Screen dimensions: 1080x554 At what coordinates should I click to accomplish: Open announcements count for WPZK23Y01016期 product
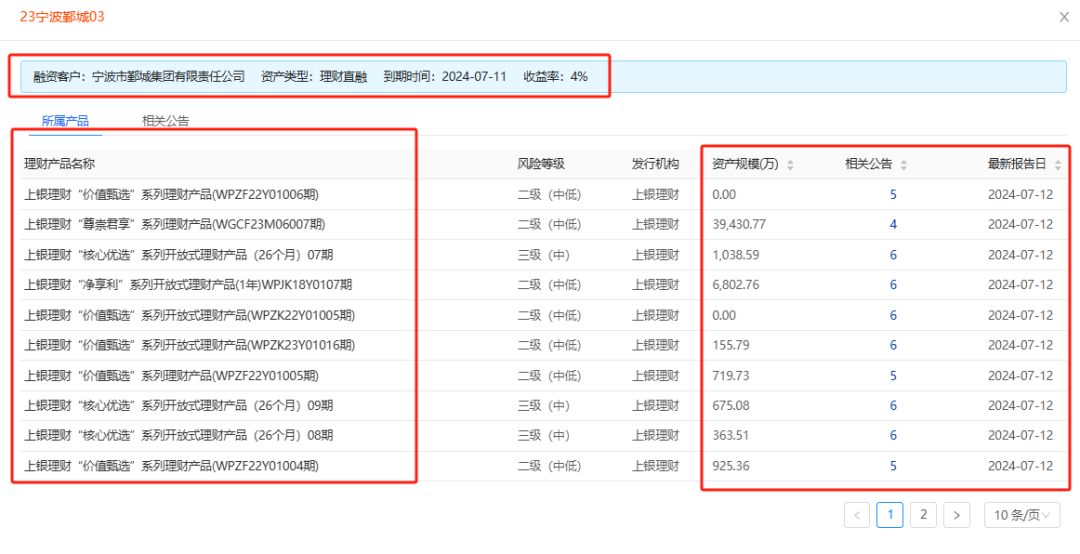(893, 345)
